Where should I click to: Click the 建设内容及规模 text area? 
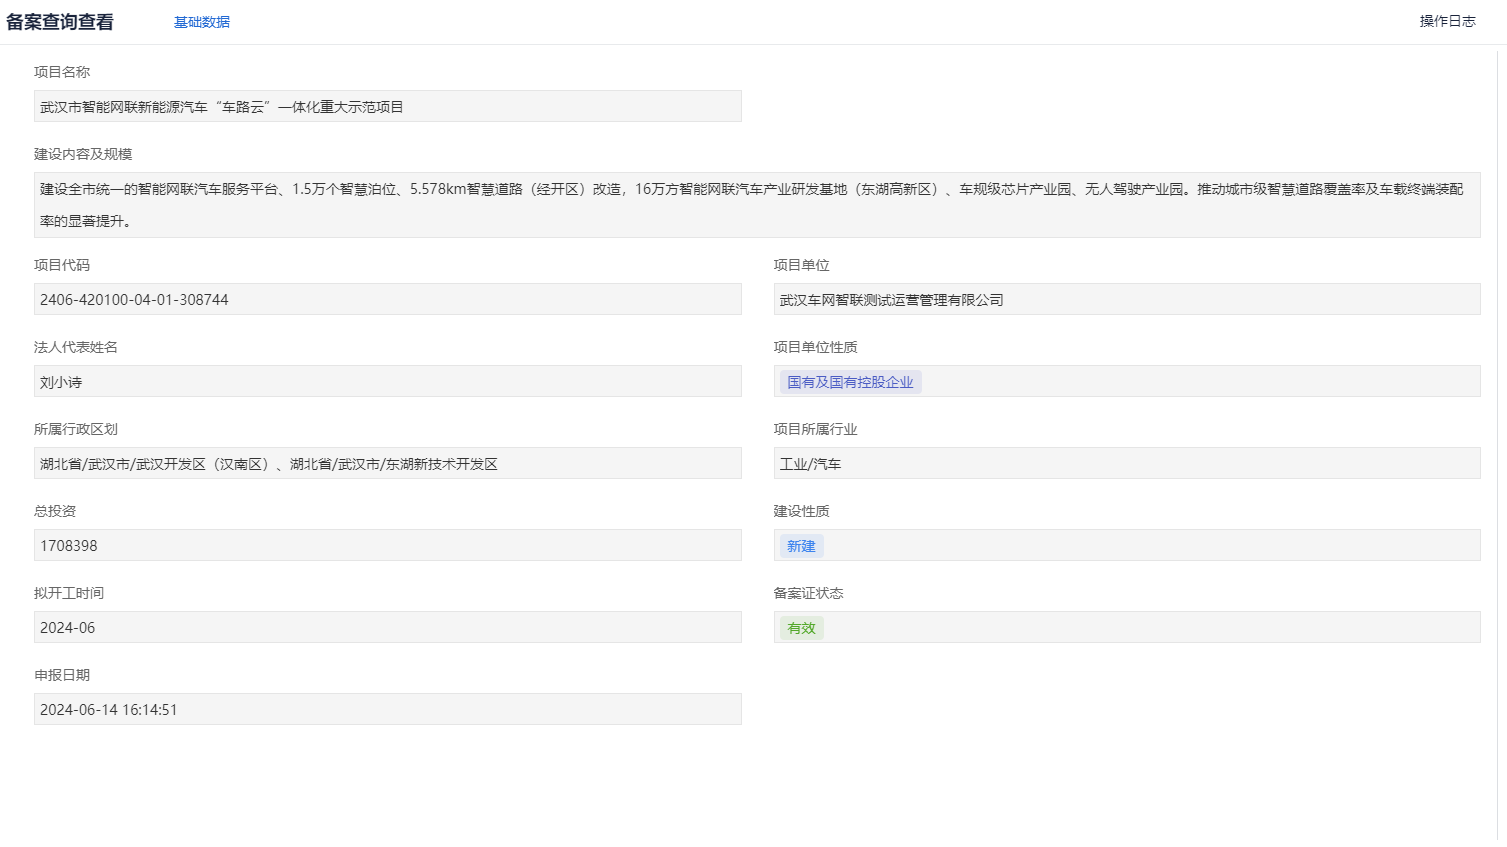pos(756,205)
